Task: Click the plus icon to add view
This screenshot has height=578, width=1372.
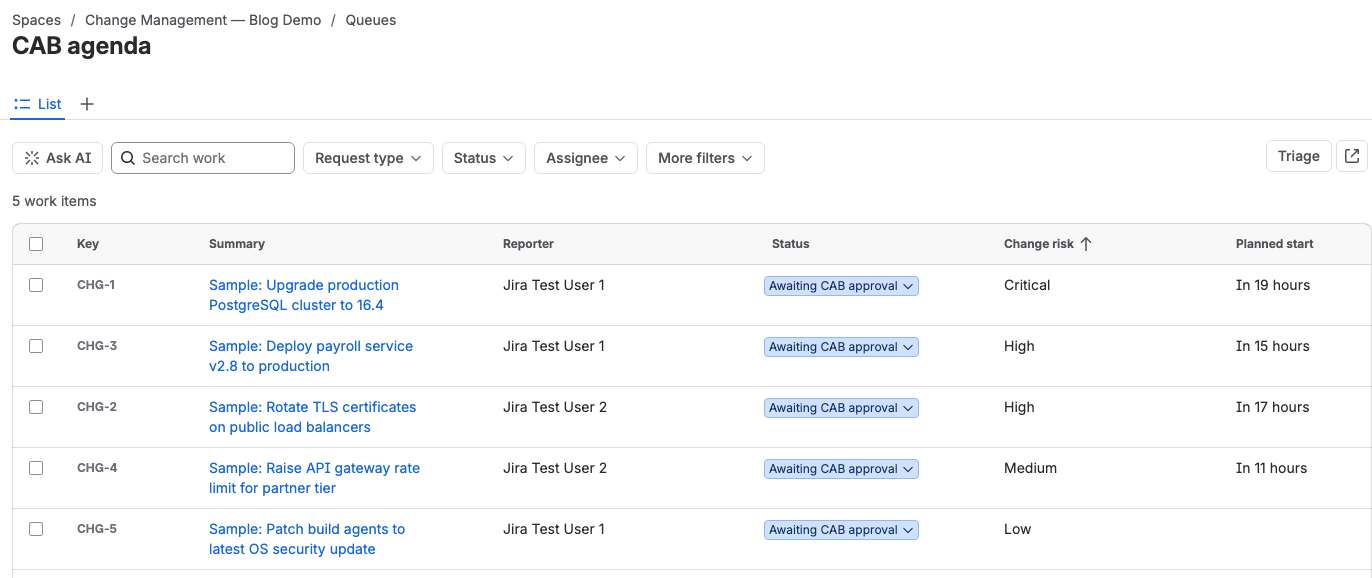Action: point(87,104)
